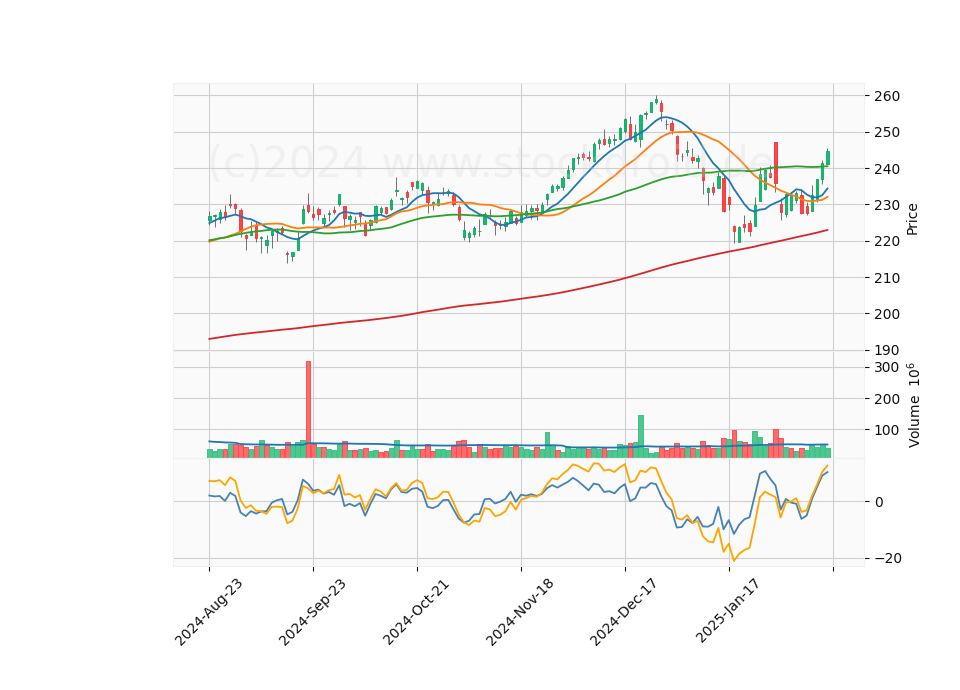Click the 2024-Nov-18 date label

click(x=520, y=612)
